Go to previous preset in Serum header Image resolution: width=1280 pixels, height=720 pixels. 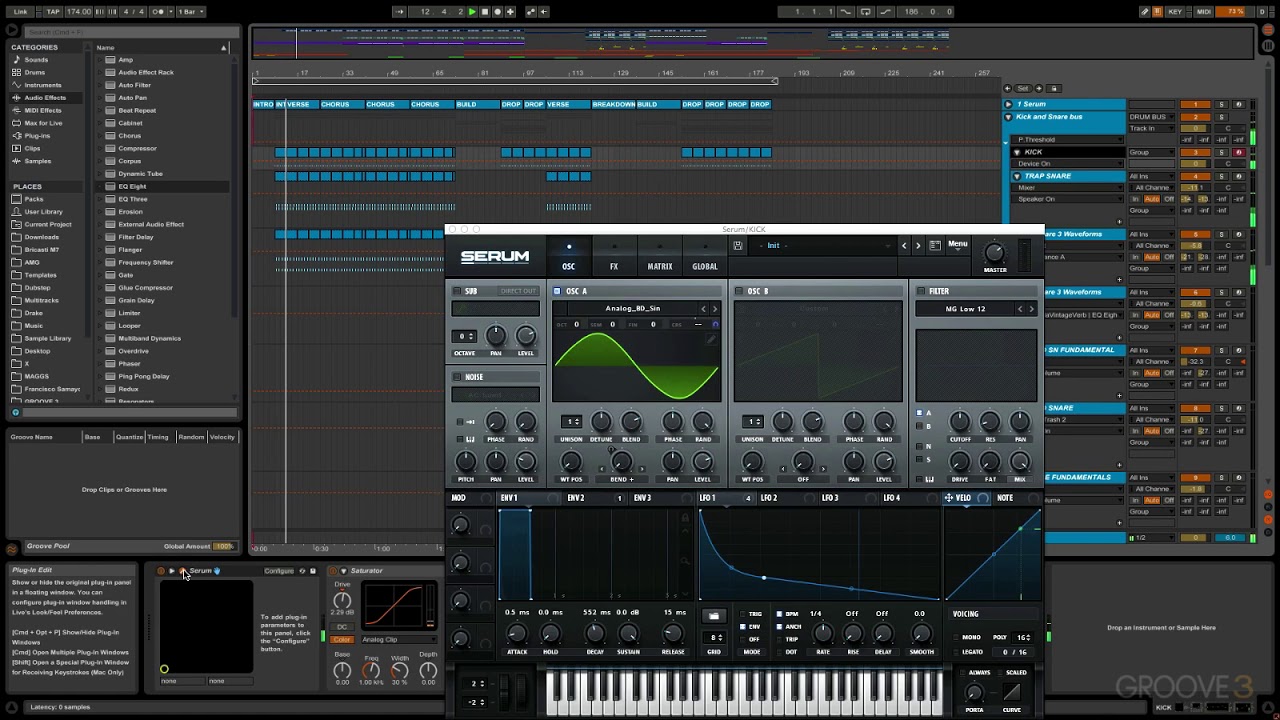(904, 245)
